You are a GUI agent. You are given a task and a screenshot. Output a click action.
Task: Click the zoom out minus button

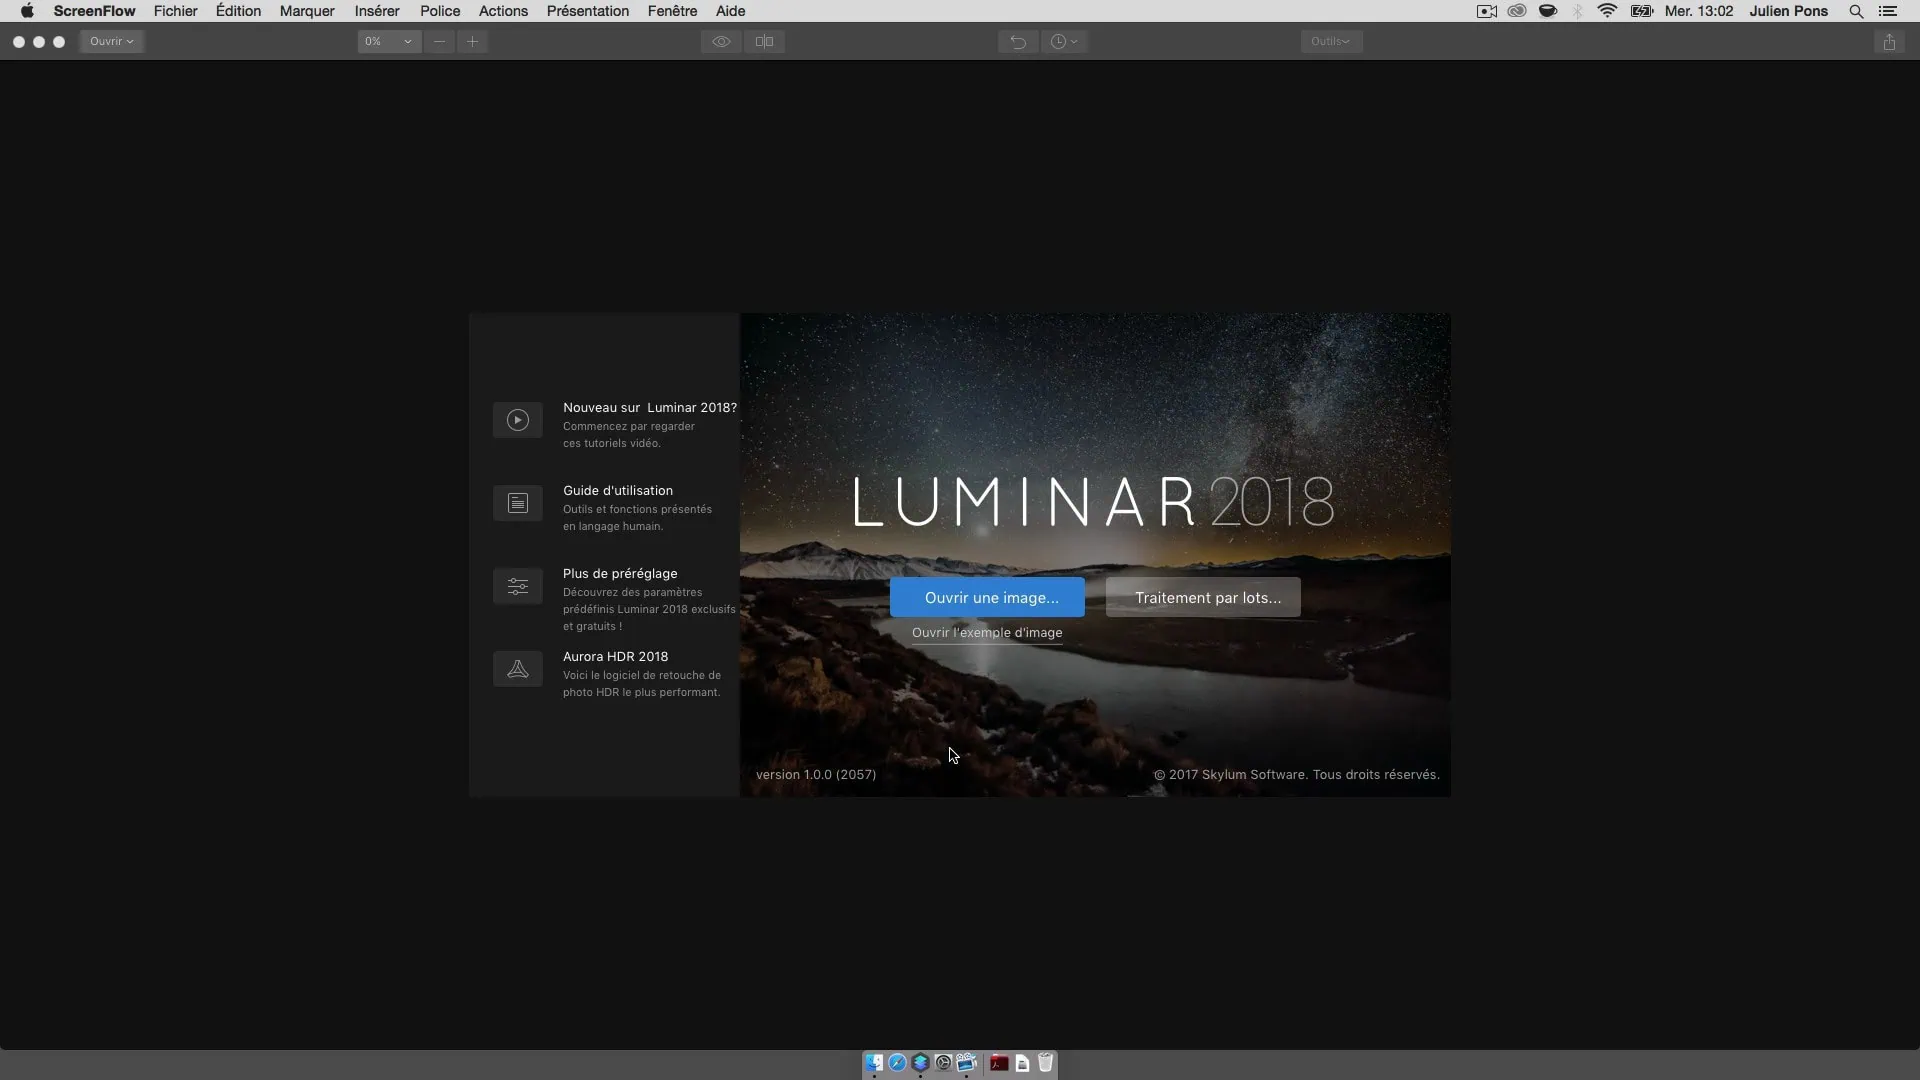click(439, 42)
